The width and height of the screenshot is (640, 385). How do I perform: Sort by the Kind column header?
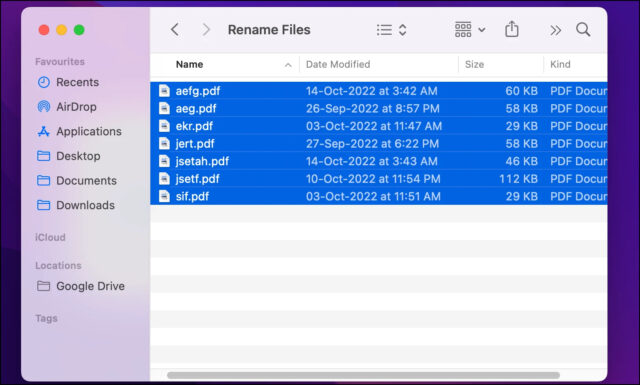(x=560, y=65)
